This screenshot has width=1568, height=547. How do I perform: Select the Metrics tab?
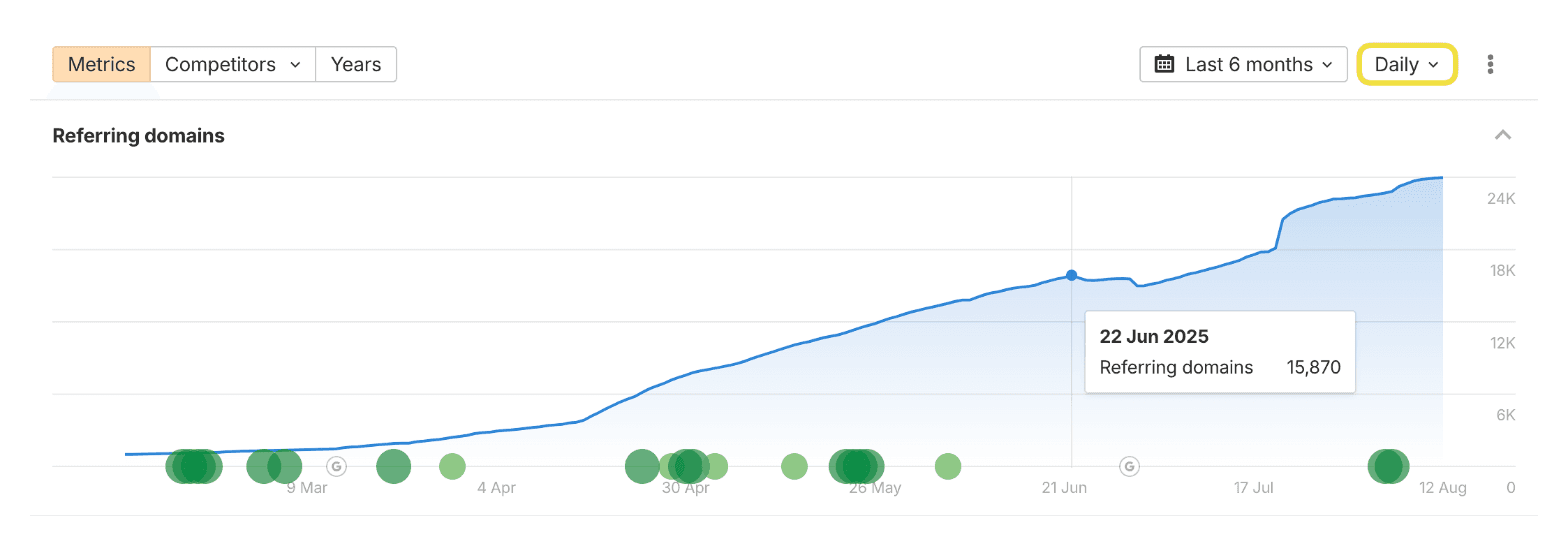coord(101,64)
